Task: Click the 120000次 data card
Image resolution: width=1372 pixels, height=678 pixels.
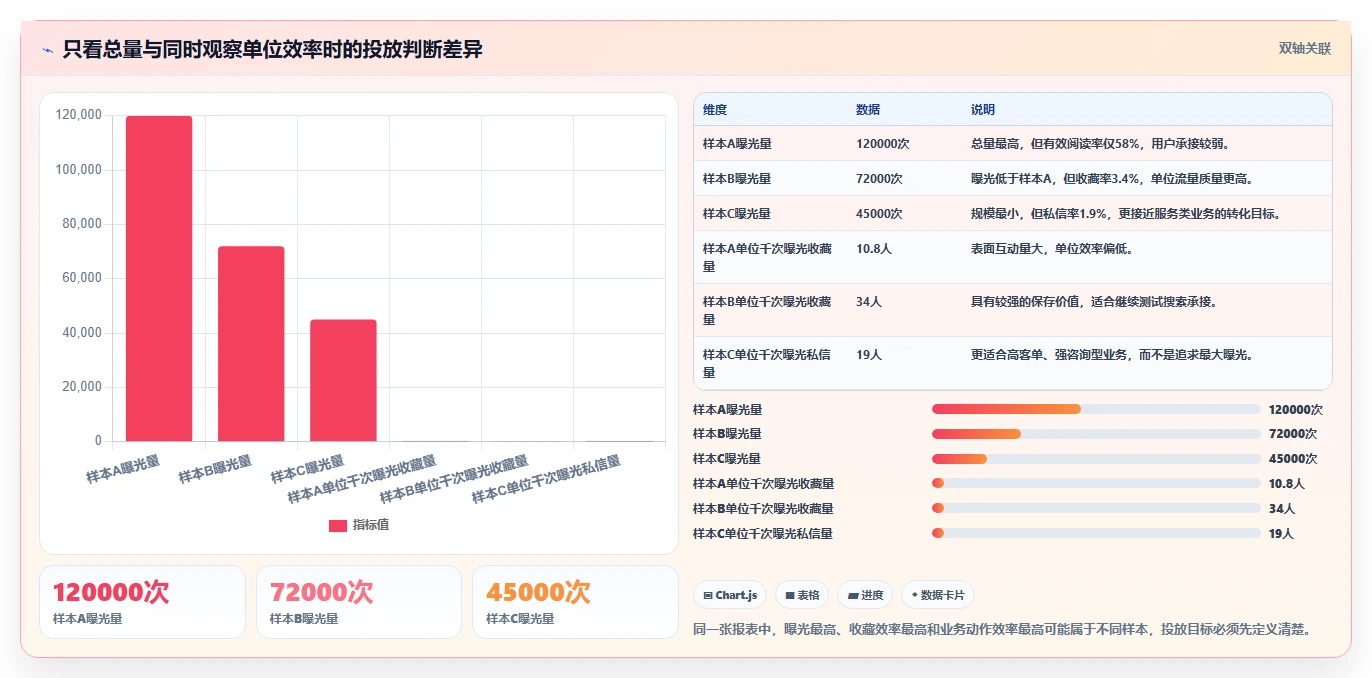Action: (x=142, y=601)
